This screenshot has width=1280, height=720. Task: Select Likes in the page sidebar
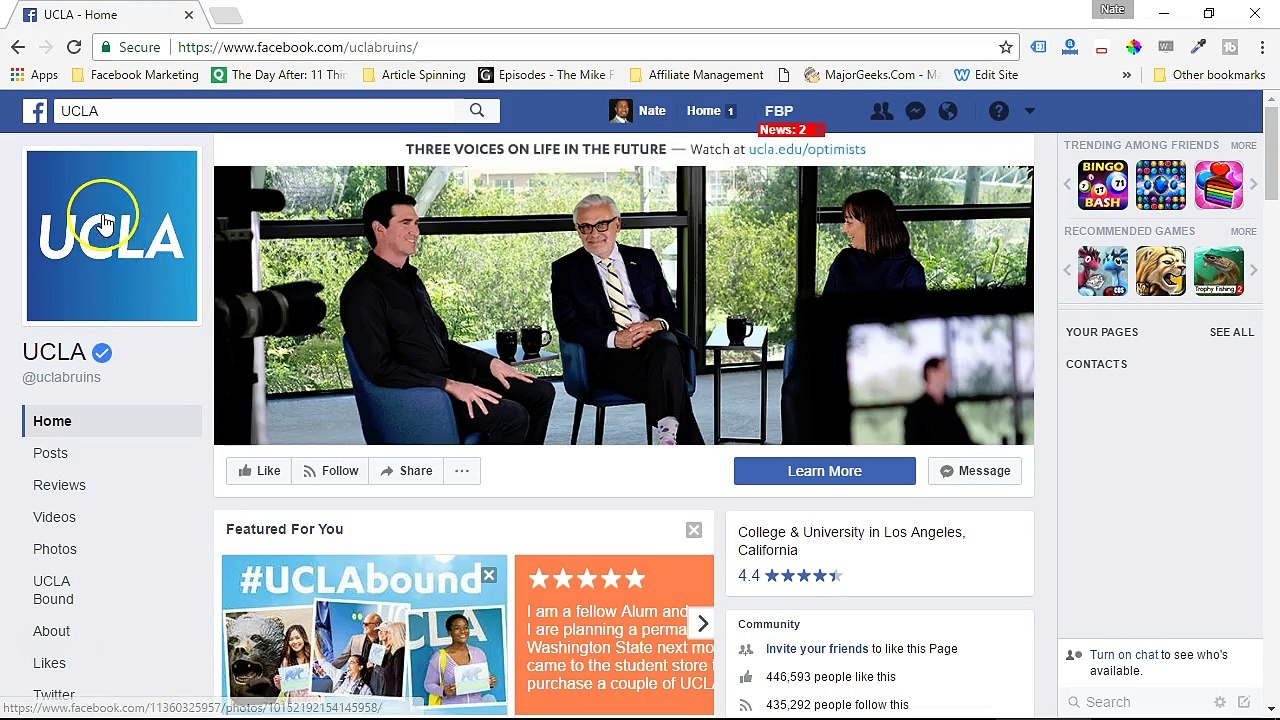click(49, 663)
